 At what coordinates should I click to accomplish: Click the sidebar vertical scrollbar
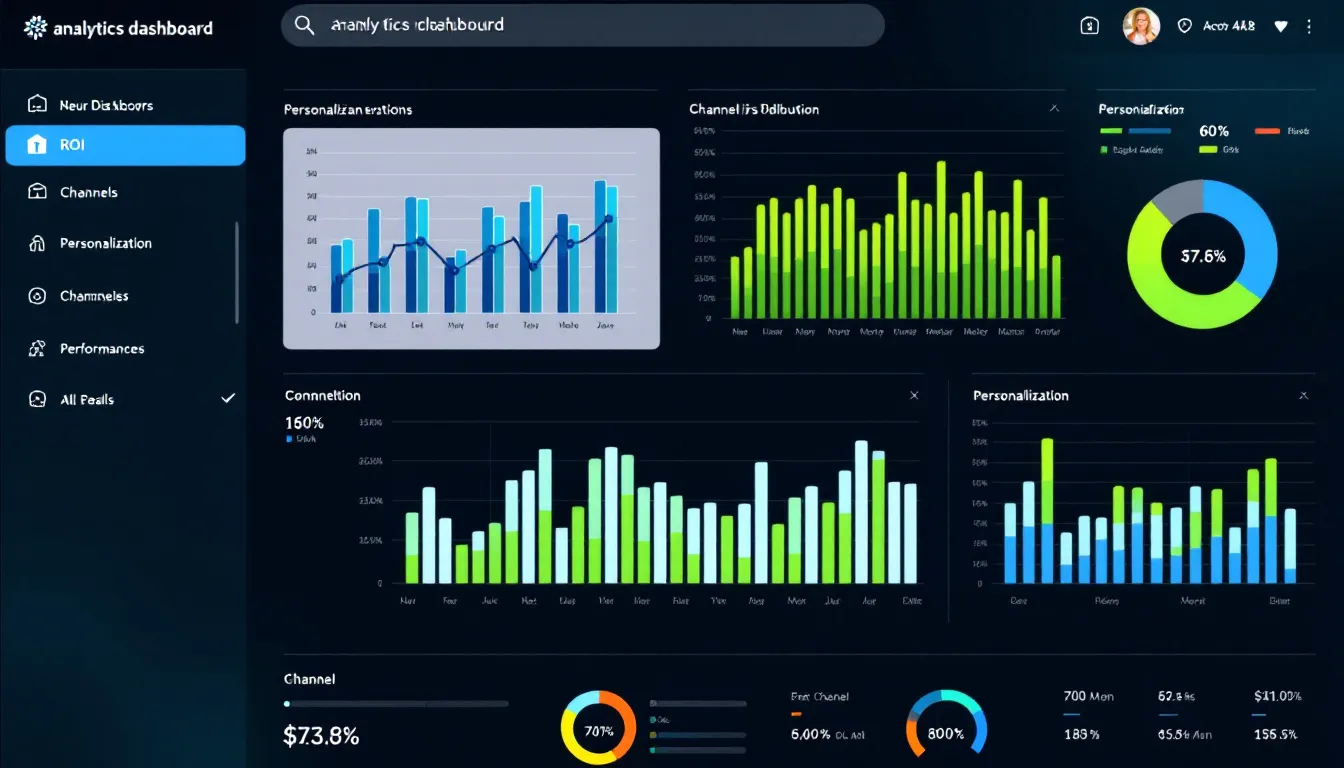pos(237,272)
